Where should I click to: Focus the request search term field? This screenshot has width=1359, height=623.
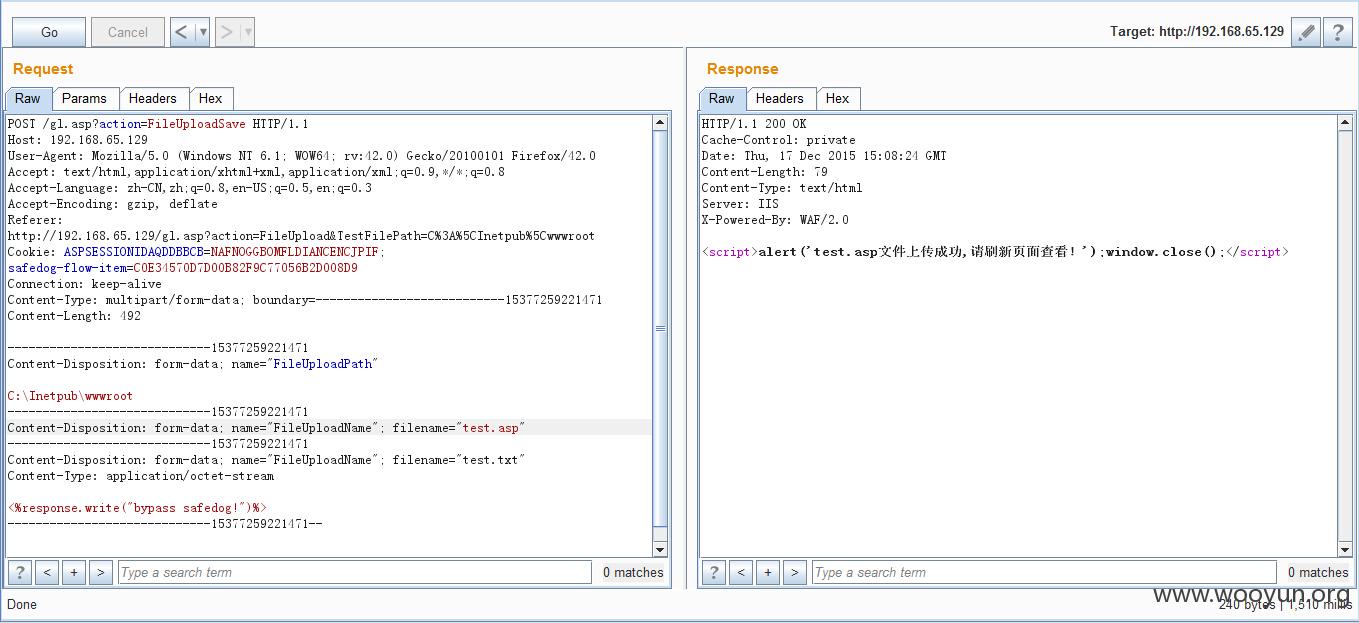coord(355,572)
